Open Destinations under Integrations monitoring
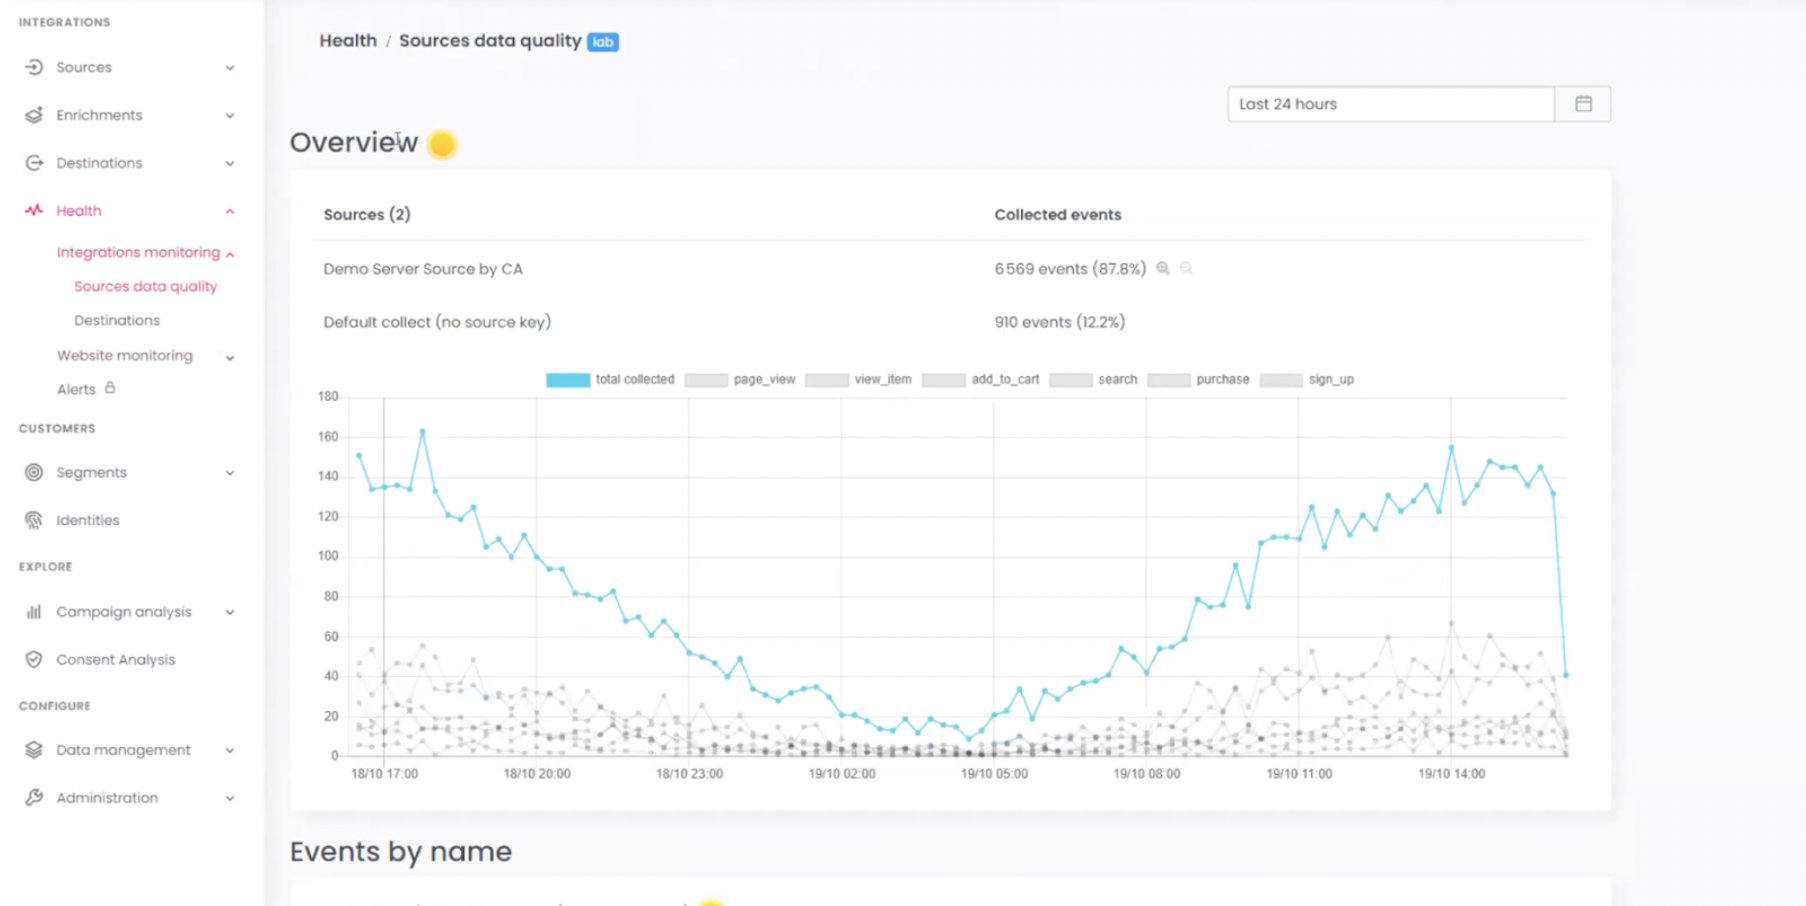This screenshot has width=1806, height=906. (x=117, y=320)
